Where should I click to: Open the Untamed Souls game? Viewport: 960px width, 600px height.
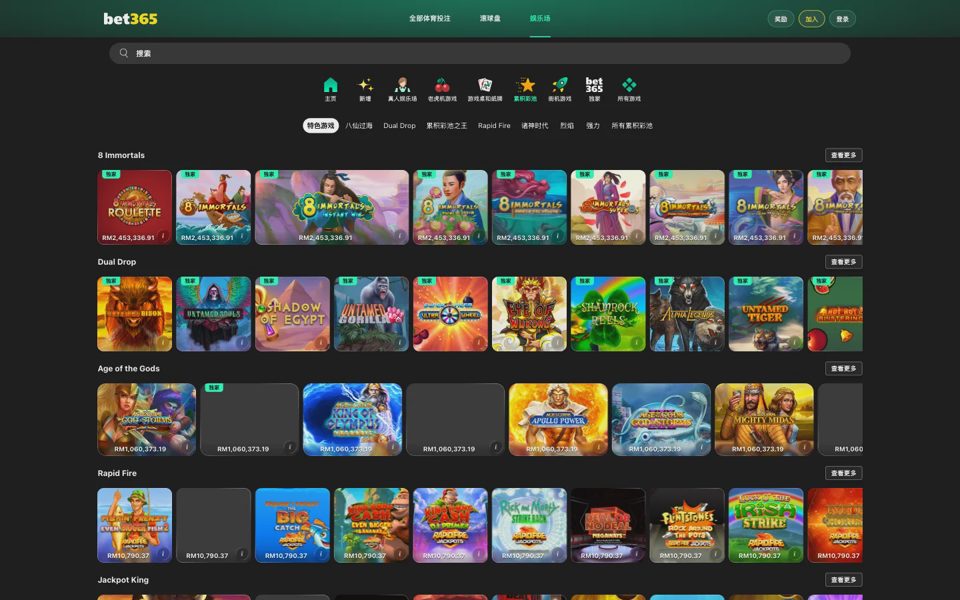[x=214, y=313]
